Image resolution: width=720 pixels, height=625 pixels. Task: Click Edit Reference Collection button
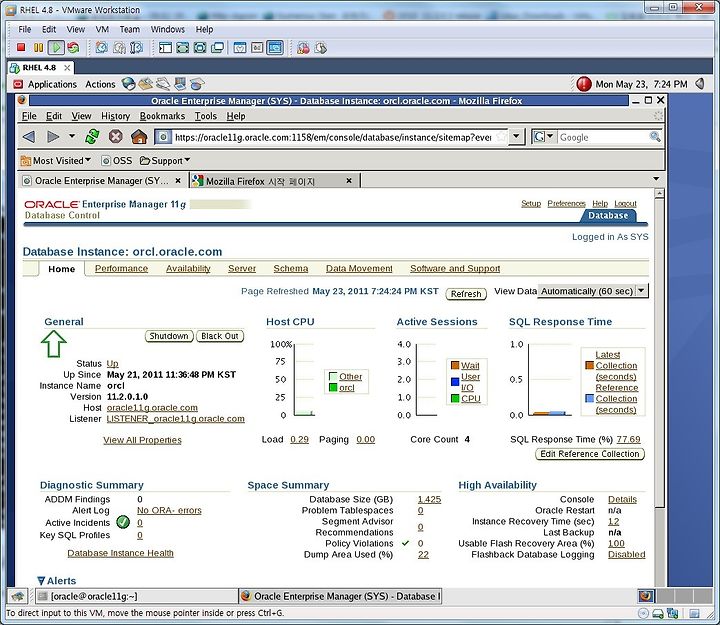[x=590, y=454]
